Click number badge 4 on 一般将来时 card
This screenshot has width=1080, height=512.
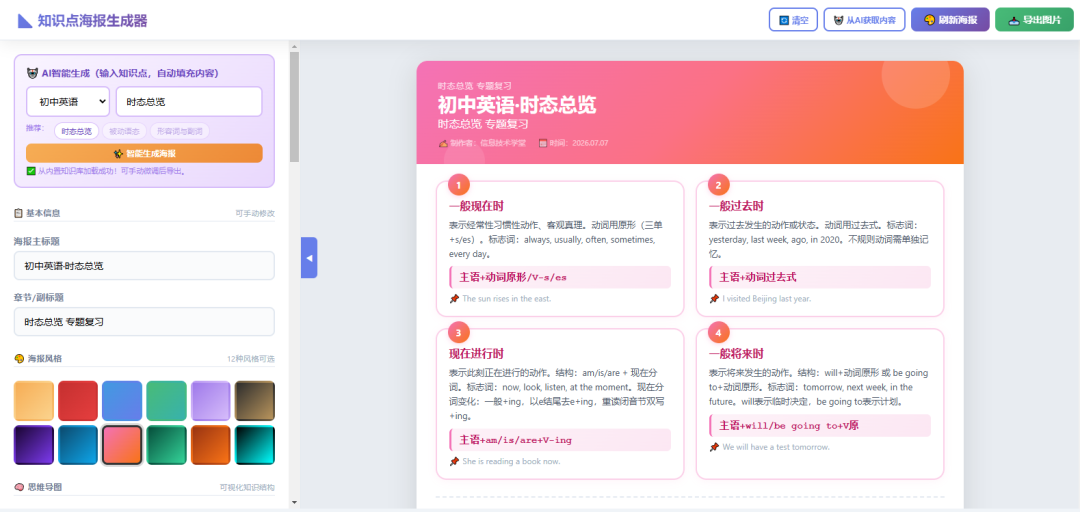pyautogui.click(x=718, y=333)
